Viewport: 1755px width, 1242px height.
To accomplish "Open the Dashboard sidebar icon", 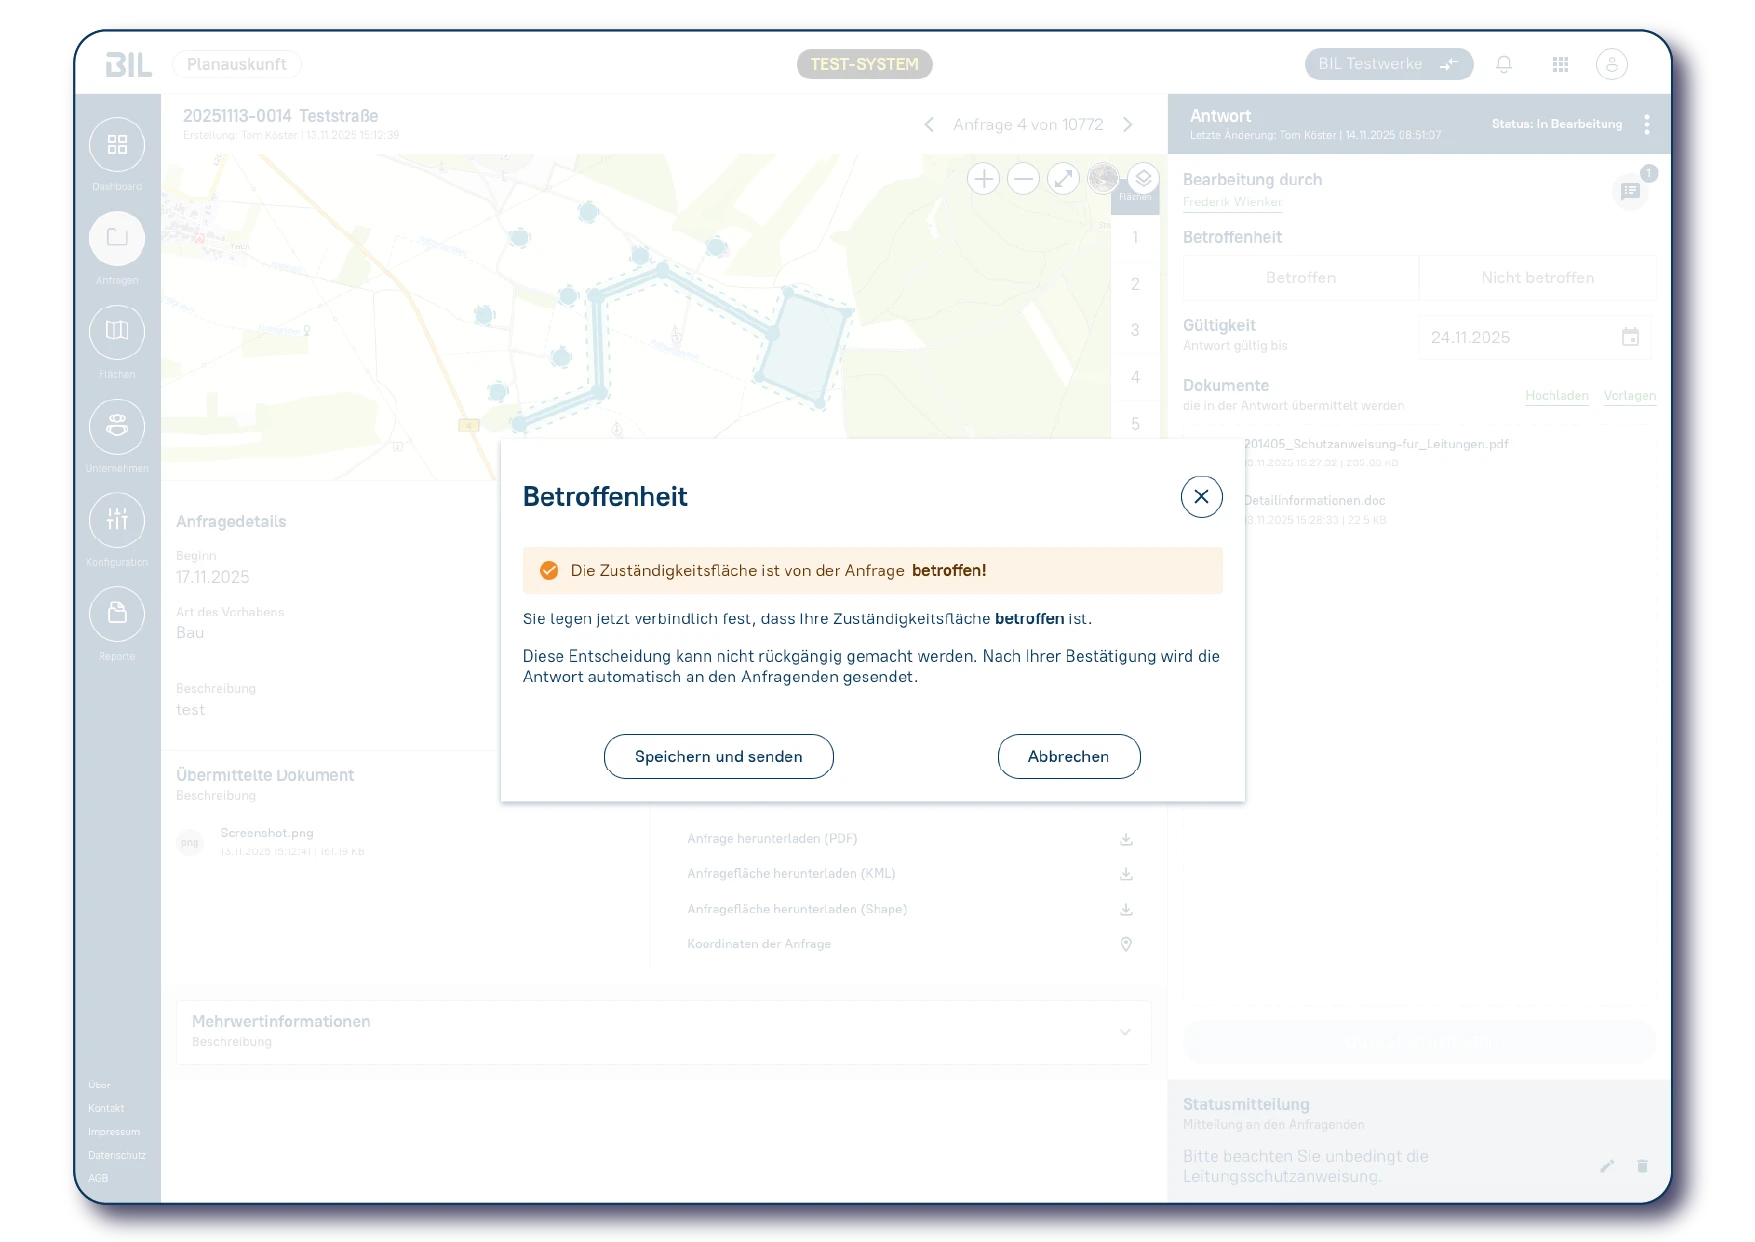I will 117,145.
